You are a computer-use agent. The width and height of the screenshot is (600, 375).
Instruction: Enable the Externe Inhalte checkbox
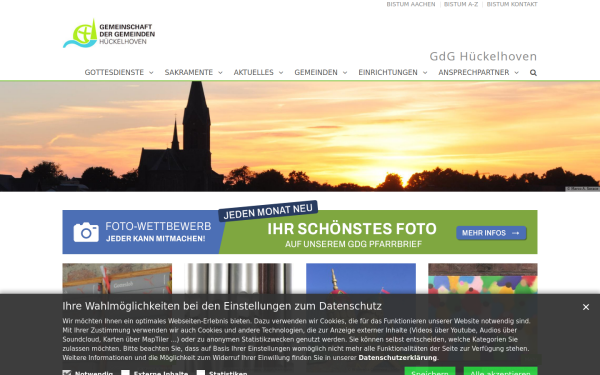(x=125, y=372)
